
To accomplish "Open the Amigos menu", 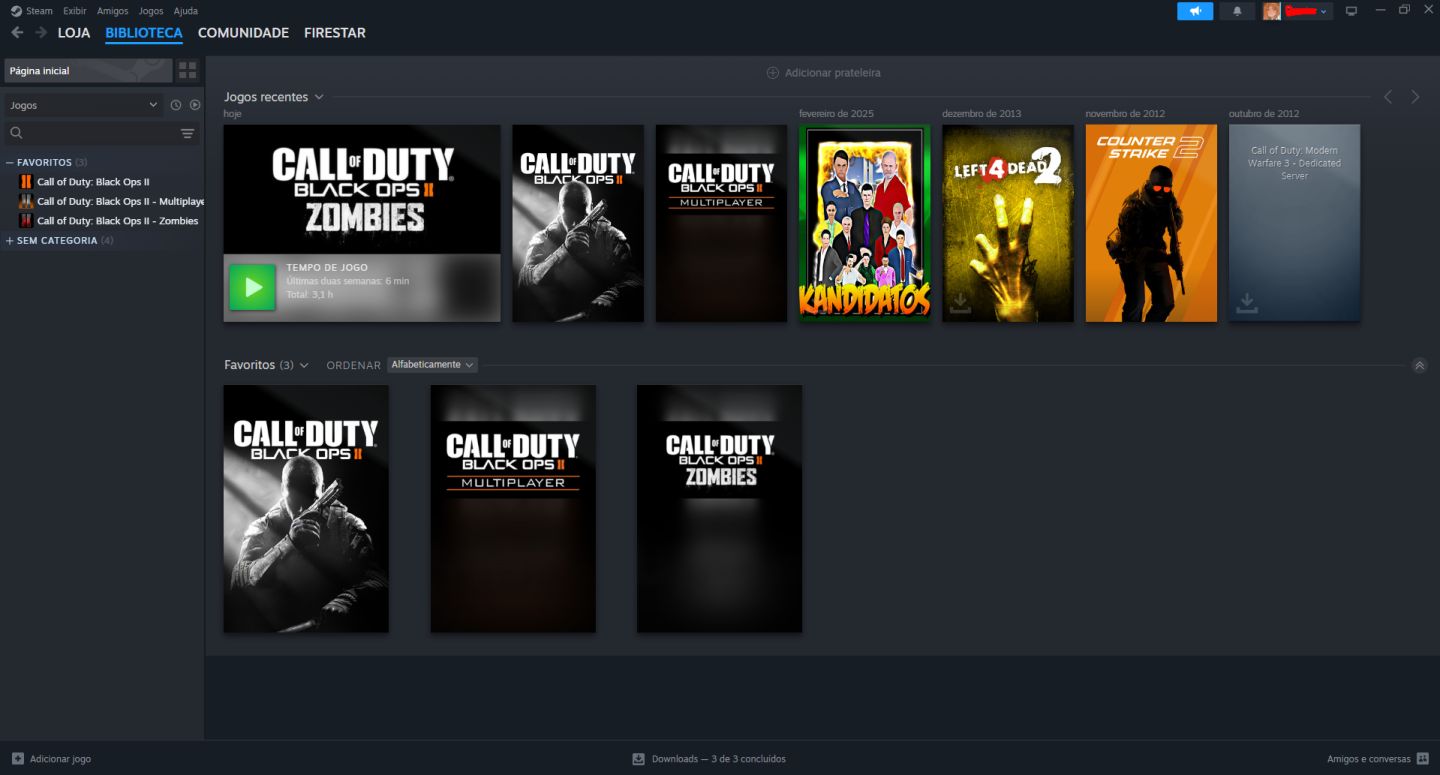I will [113, 11].
